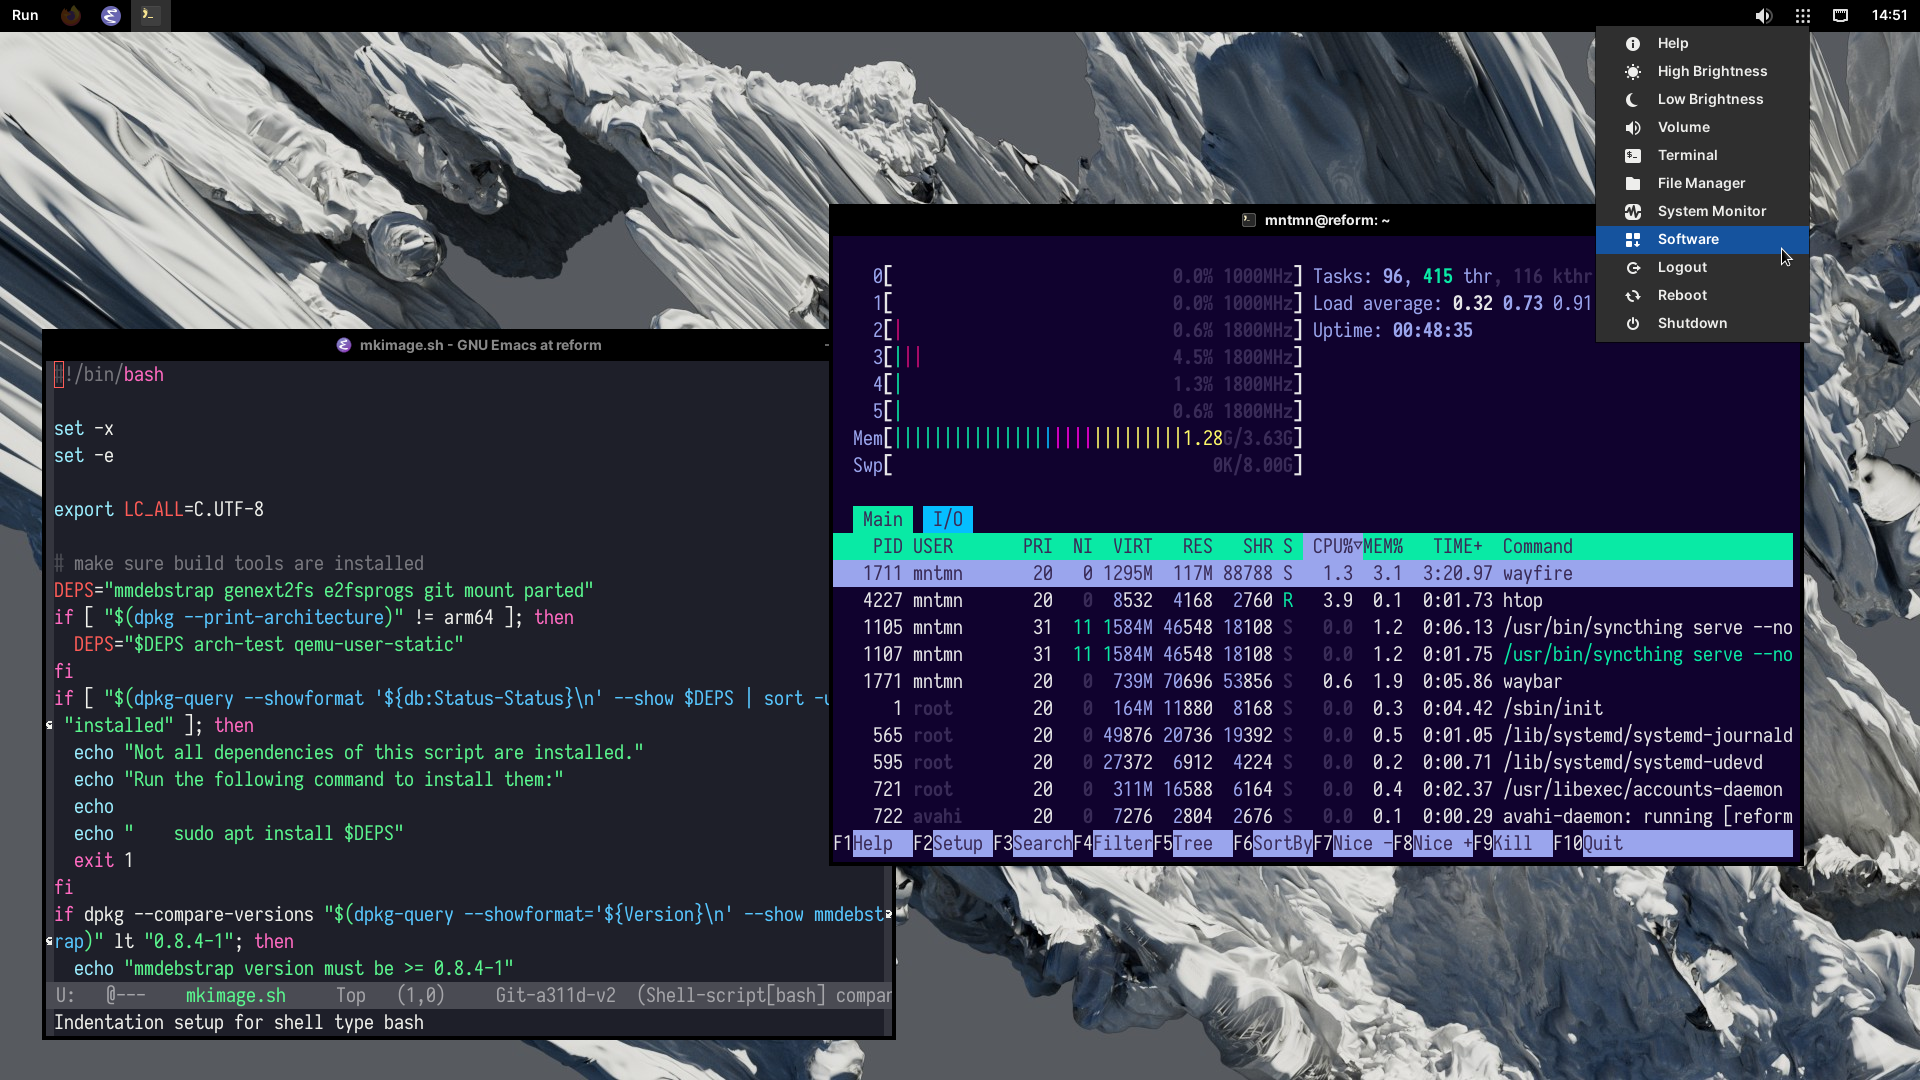Click the Emacs icon in top panel
The image size is (1920, 1080).
111,15
